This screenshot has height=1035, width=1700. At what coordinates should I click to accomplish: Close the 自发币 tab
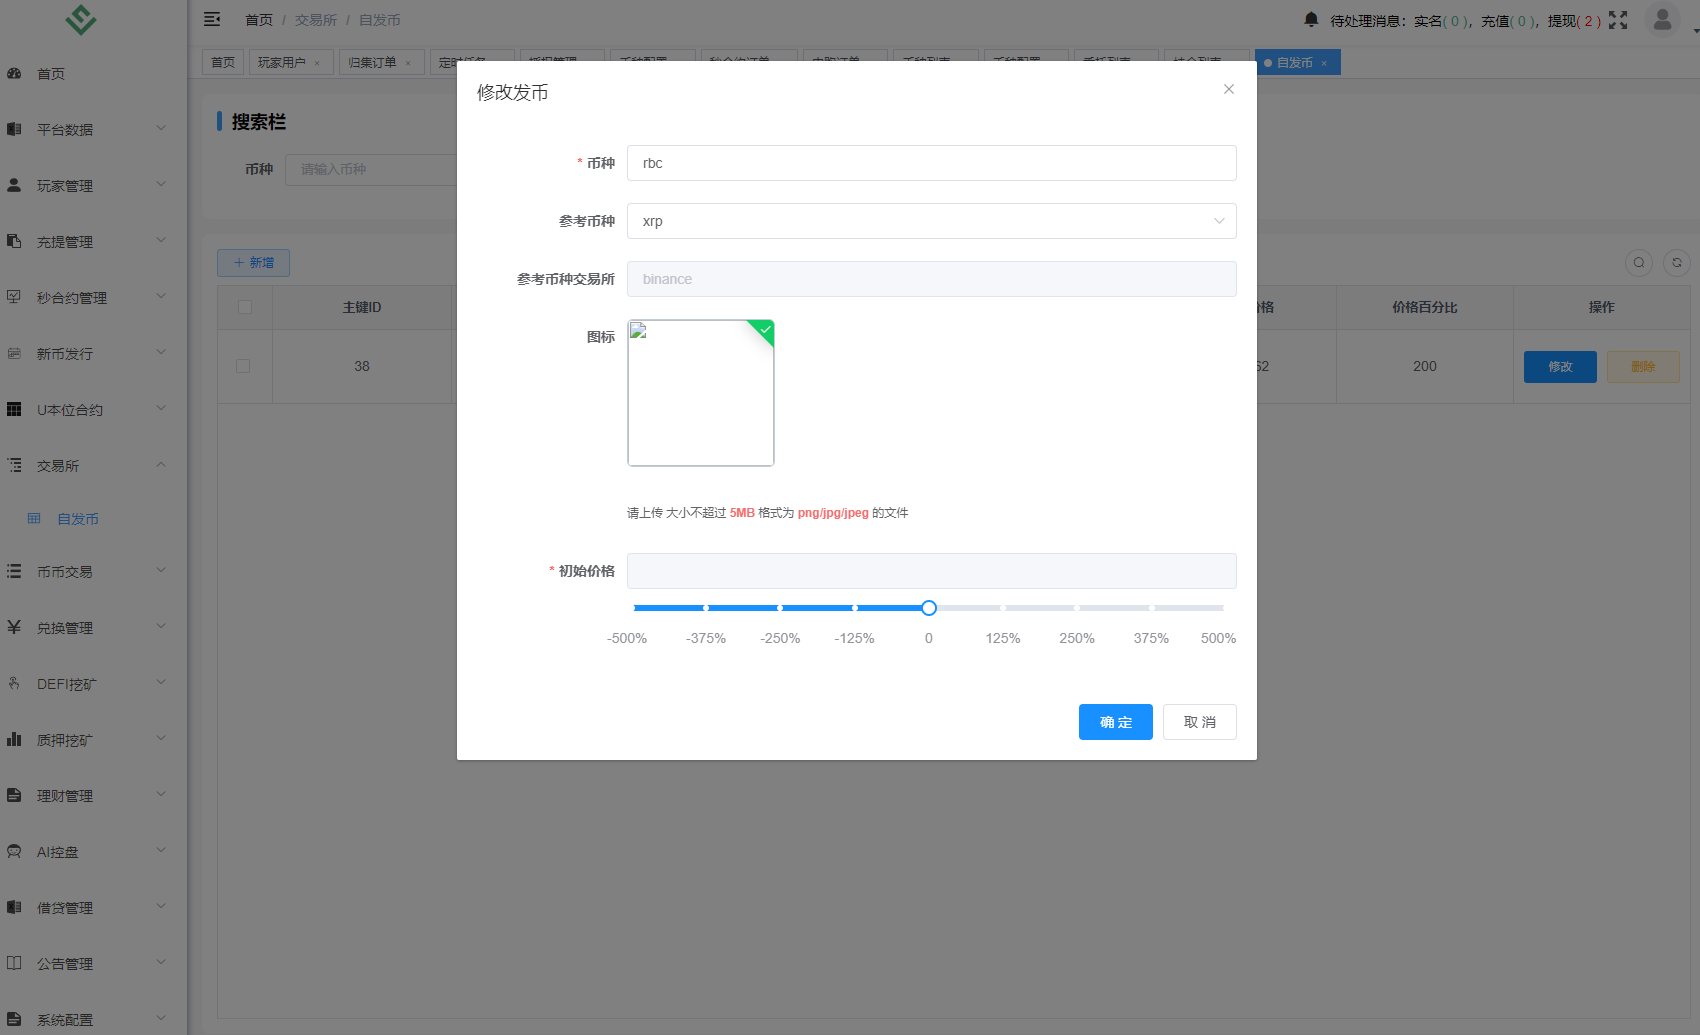pos(1324,63)
